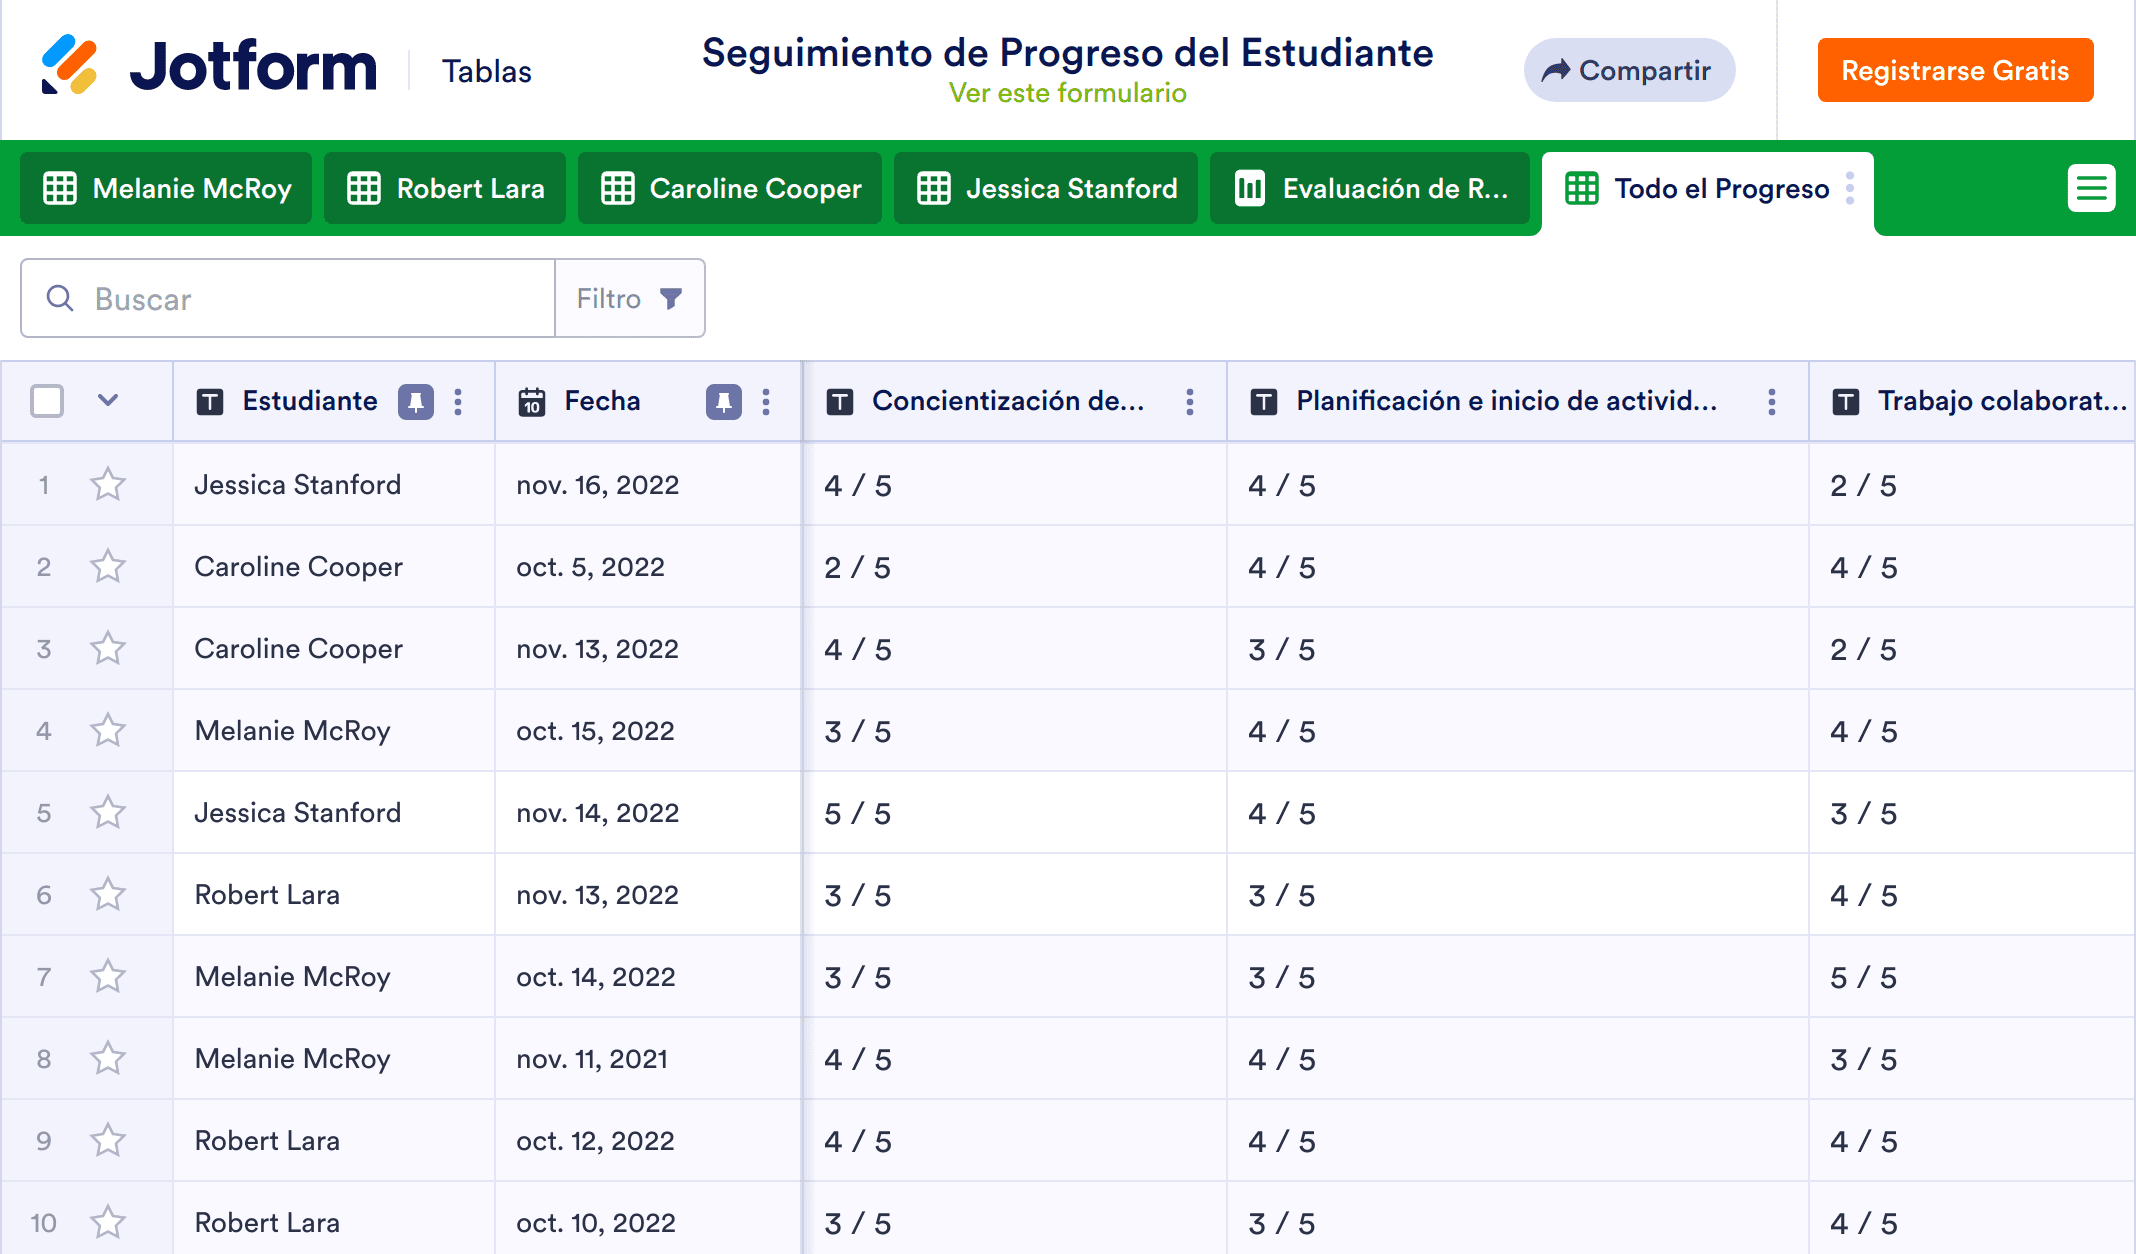The width and height of the screenshot is (2136, 1254).
Task: Open the Ver este formulario link
Action: point(1067,93)
